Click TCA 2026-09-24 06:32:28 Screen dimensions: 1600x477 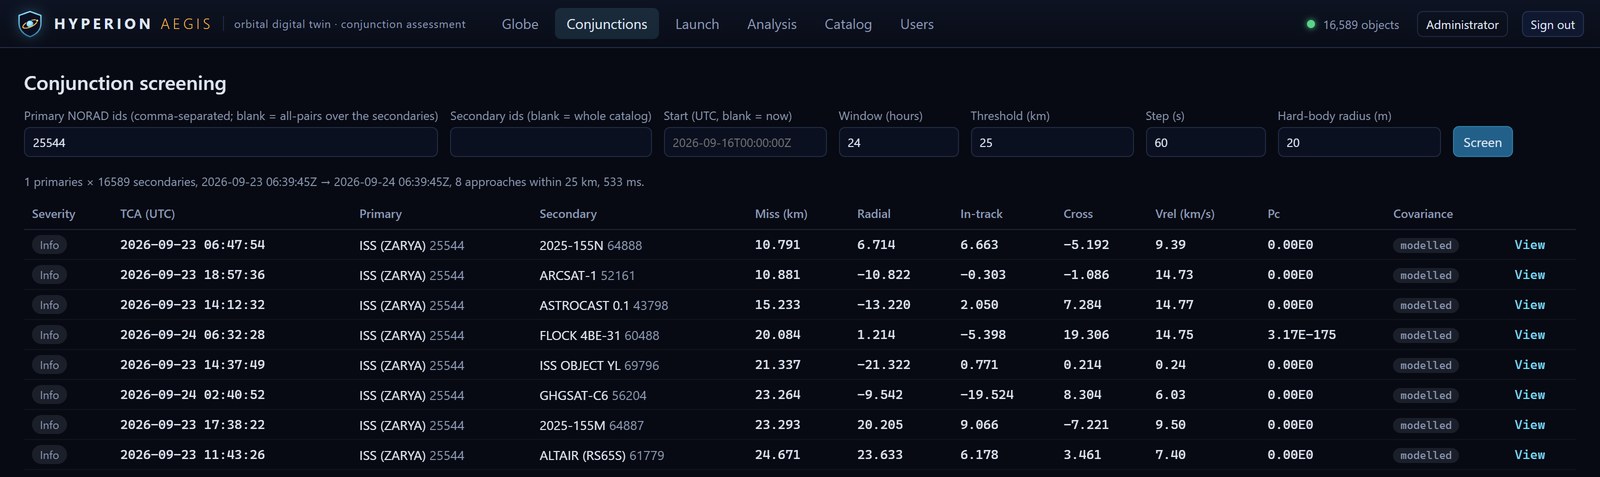[192, 335]
